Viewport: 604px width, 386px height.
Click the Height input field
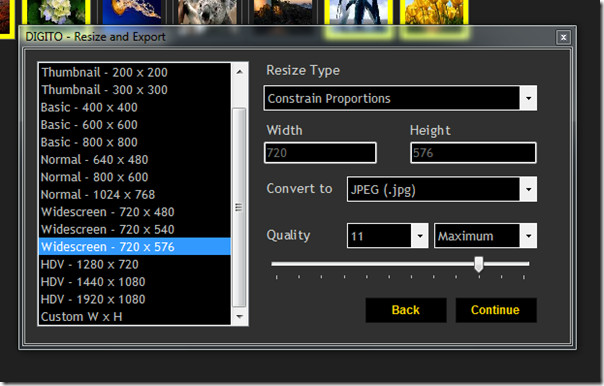click(x=473, y=153)
